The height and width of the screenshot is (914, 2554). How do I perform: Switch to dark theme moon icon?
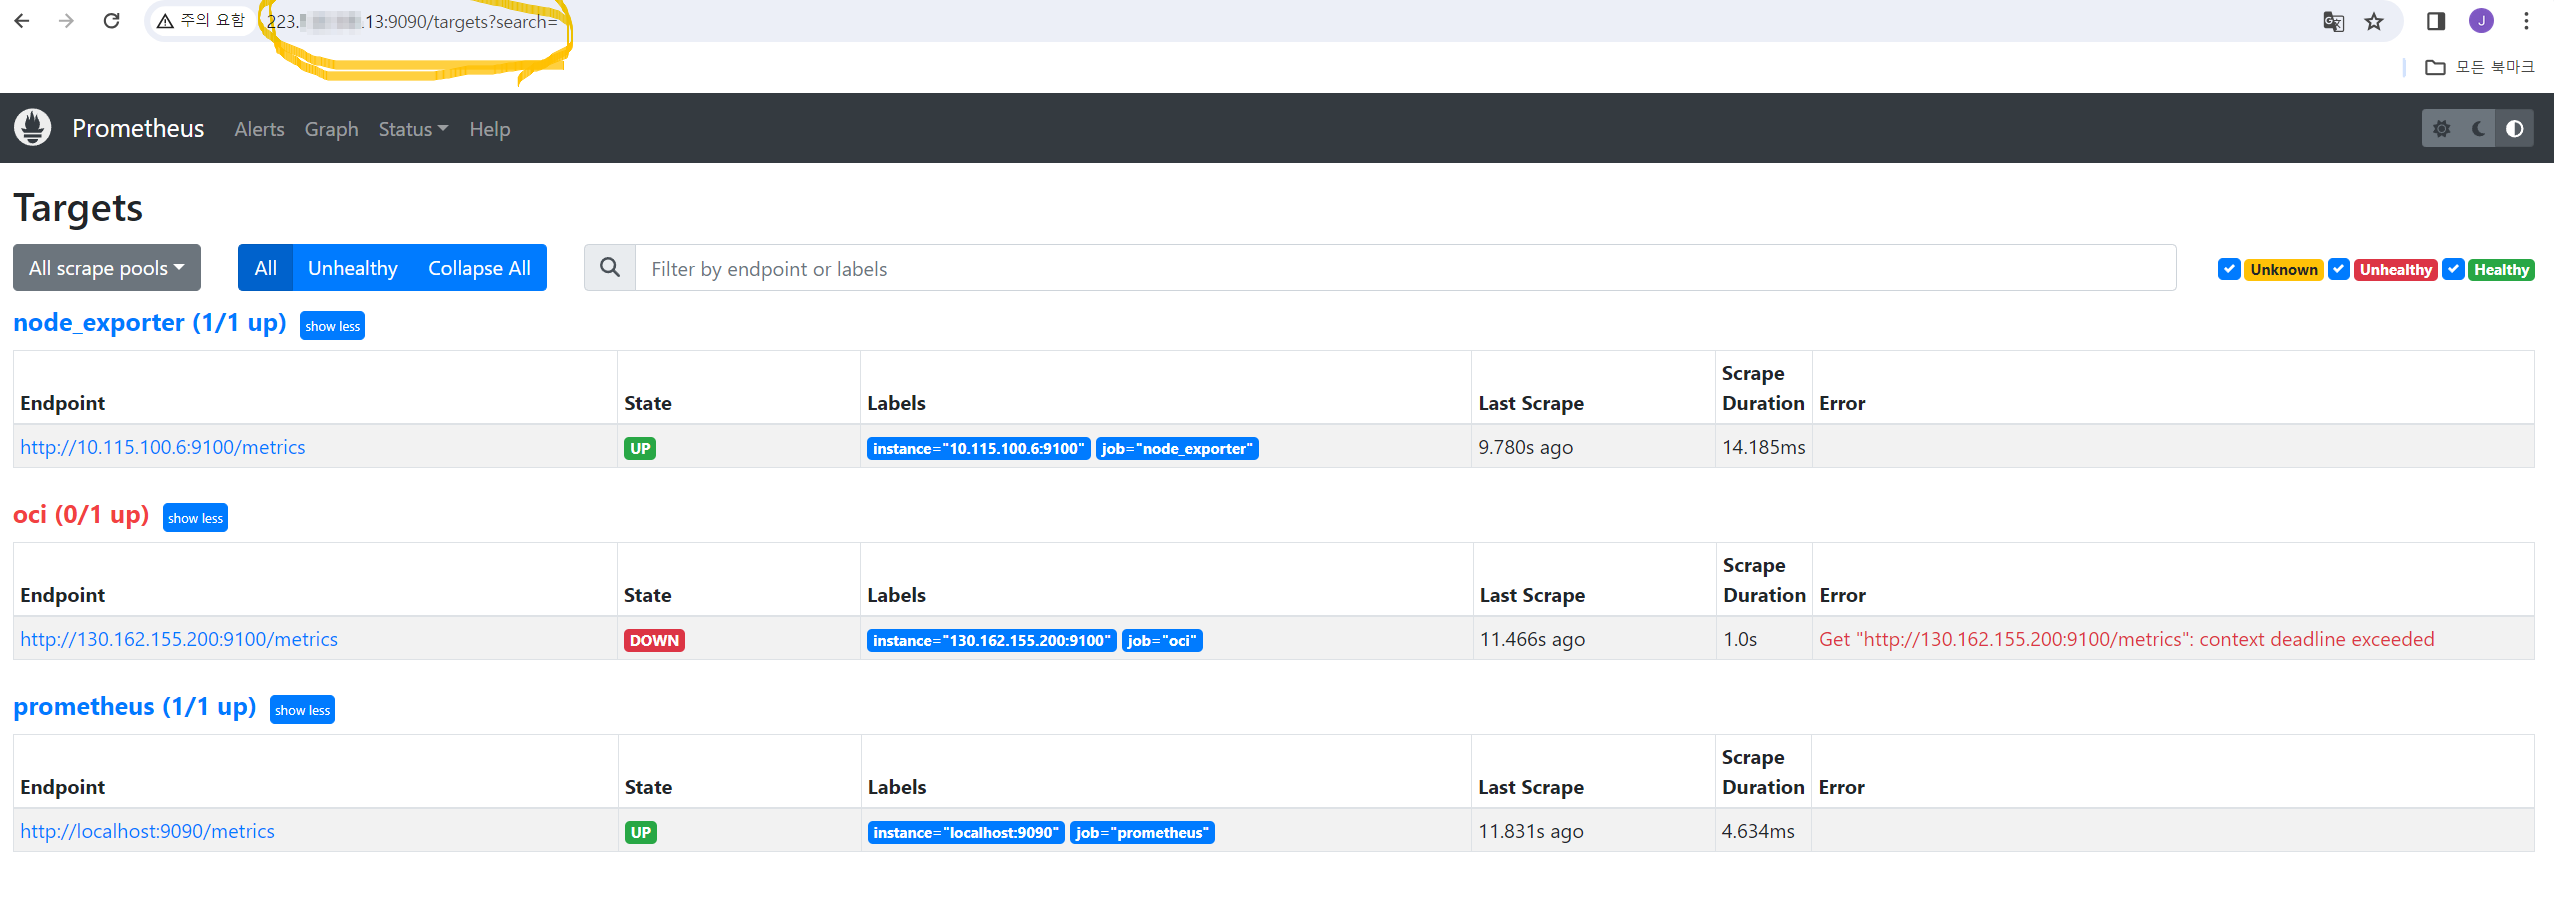(x=2478, y=129)
